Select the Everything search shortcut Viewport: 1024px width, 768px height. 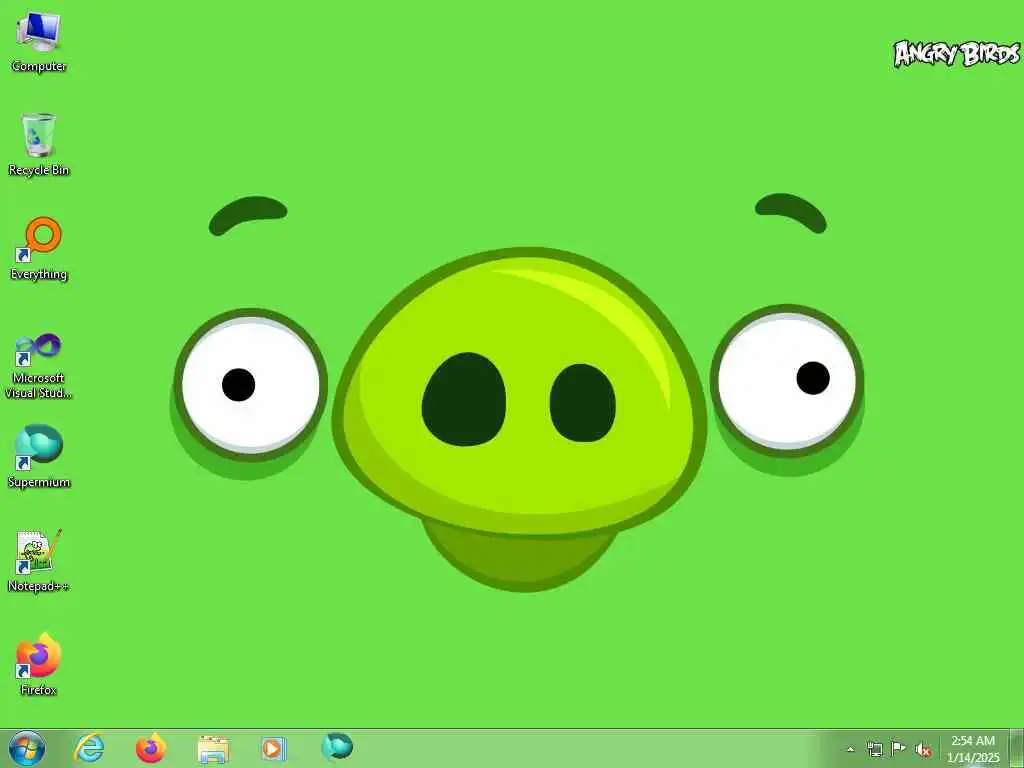(39, 249)
